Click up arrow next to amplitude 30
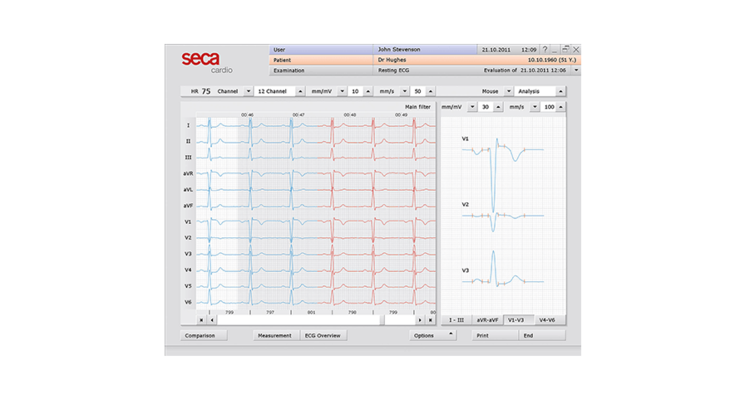The image size is (745, 399). [x=498, y=107]
